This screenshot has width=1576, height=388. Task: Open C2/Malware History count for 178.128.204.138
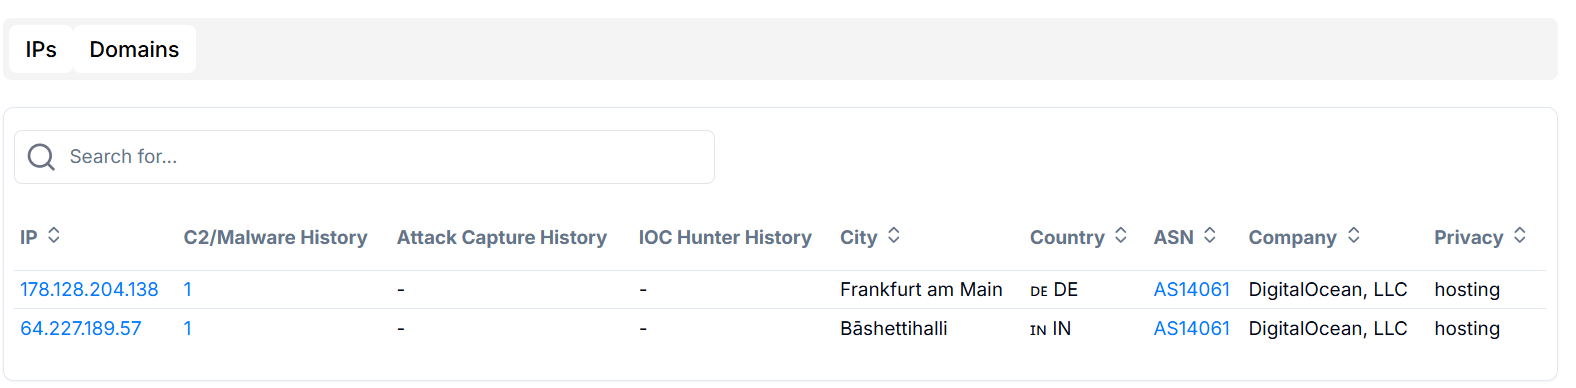(x=187, y=289)
